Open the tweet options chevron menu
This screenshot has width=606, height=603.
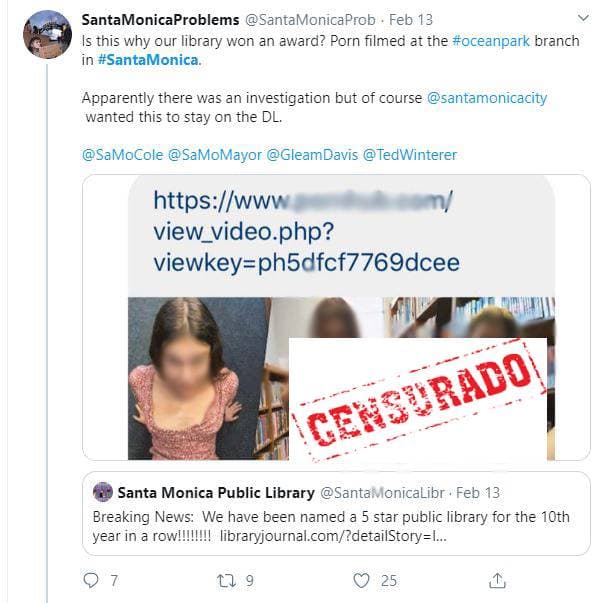(583, 18)
